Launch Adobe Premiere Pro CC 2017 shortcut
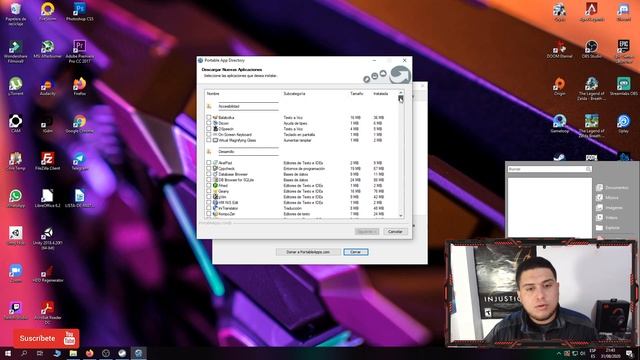 [80, 51]
